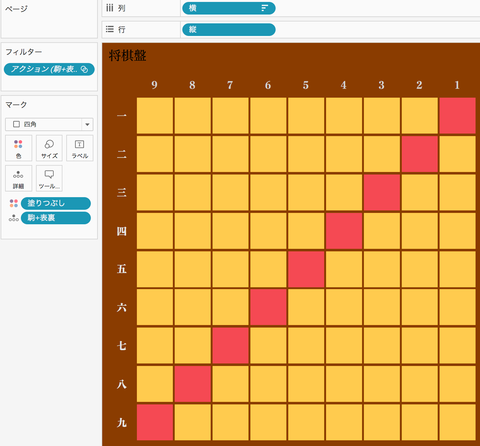Viewport: 480px width, 446px height.
Task: Click the color icon beside 塗りつぶし pill
Action: 14,203
